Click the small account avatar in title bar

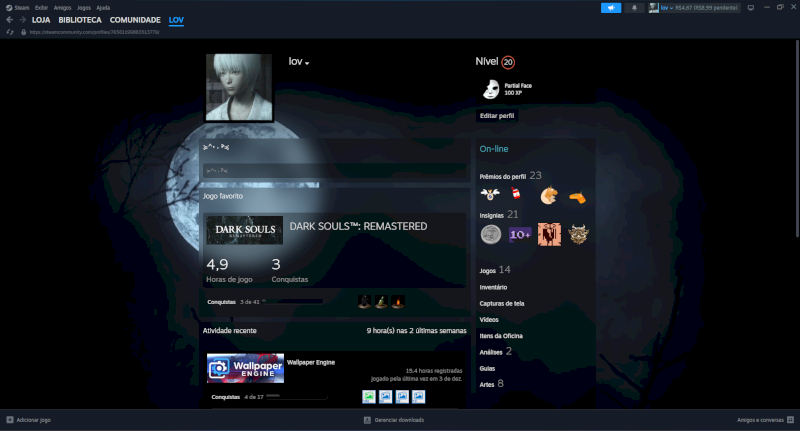click(x=654, y=8)
